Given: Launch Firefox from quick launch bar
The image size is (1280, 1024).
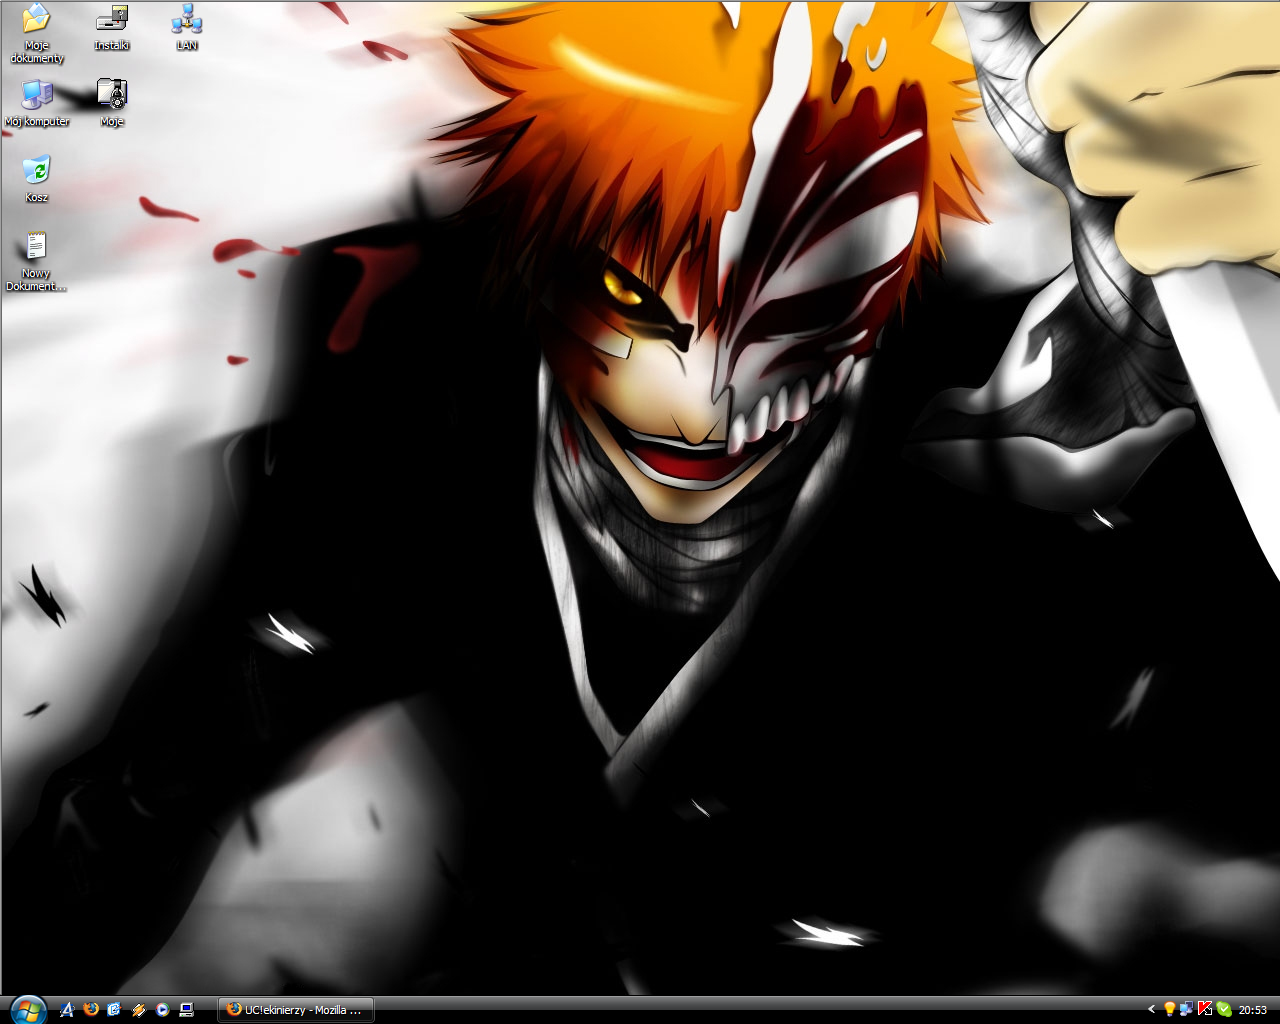Looking at the screenshot, I should click(x=92, y=1010).
